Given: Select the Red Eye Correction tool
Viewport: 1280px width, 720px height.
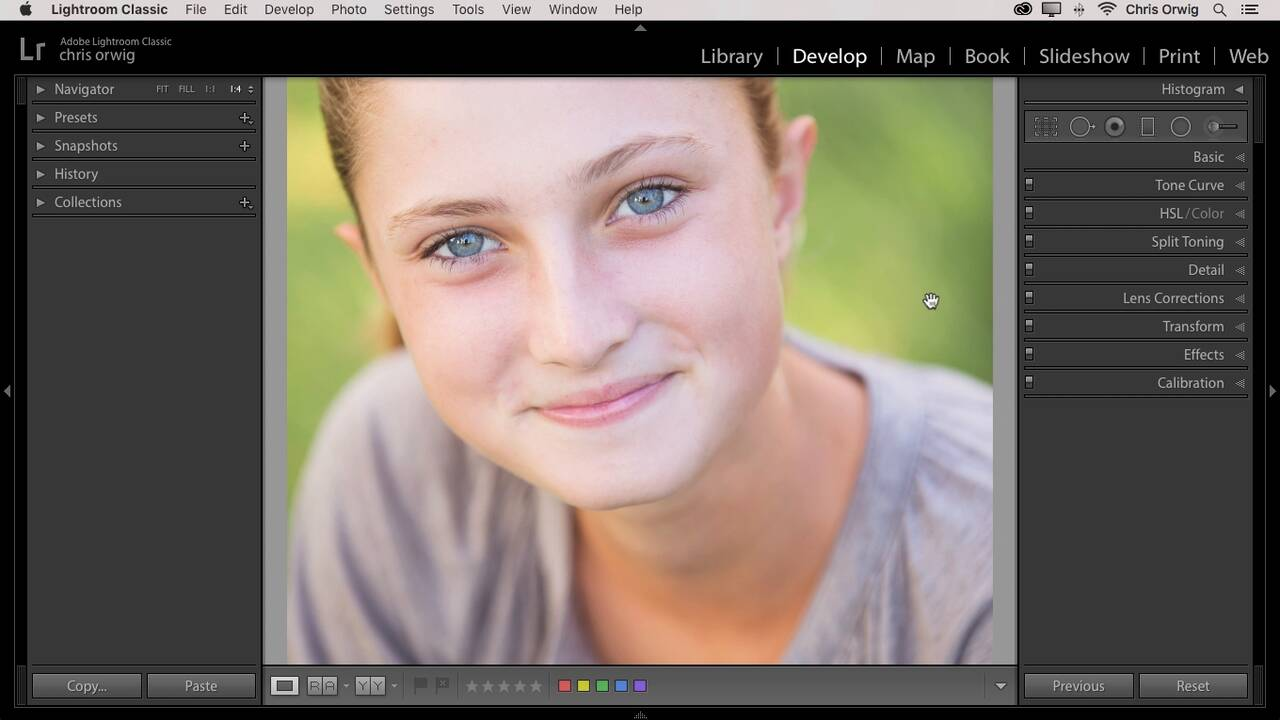Looking at the screenshot, I should 1115,127.
